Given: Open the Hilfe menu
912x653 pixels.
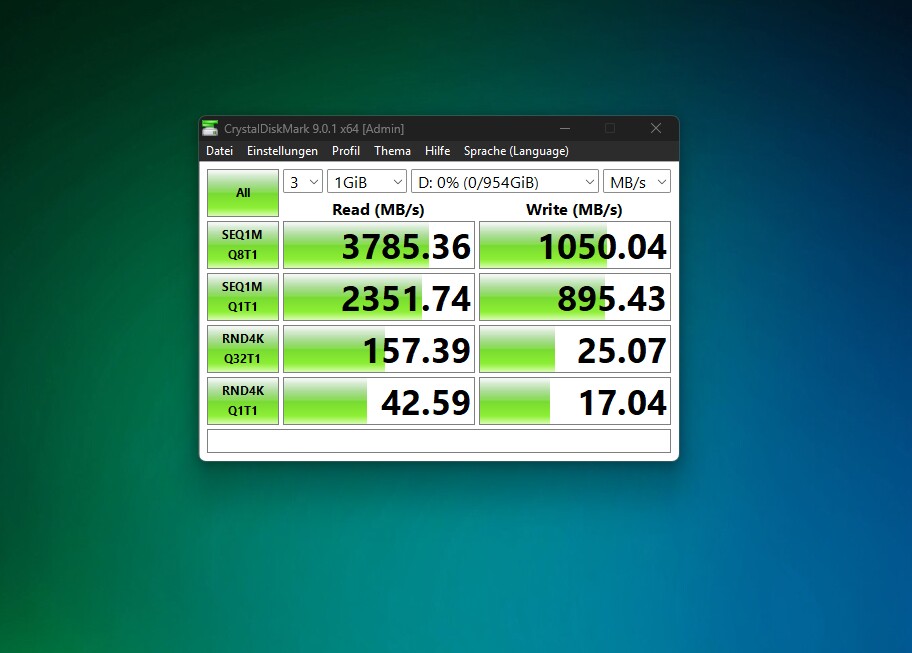Looking at the screenshot, I should click(x=437, y=150).
